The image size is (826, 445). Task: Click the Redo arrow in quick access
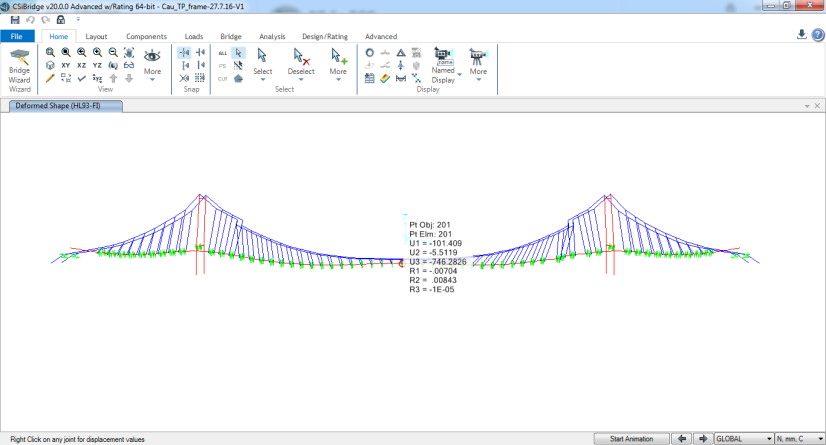point(46,20)
